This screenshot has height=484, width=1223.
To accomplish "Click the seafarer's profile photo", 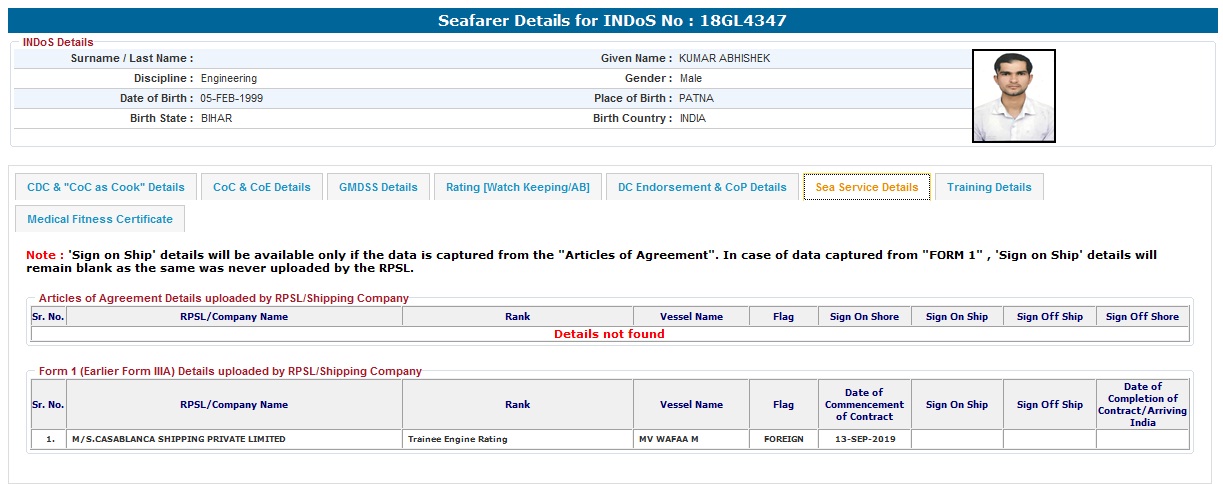I will 1013,96.
